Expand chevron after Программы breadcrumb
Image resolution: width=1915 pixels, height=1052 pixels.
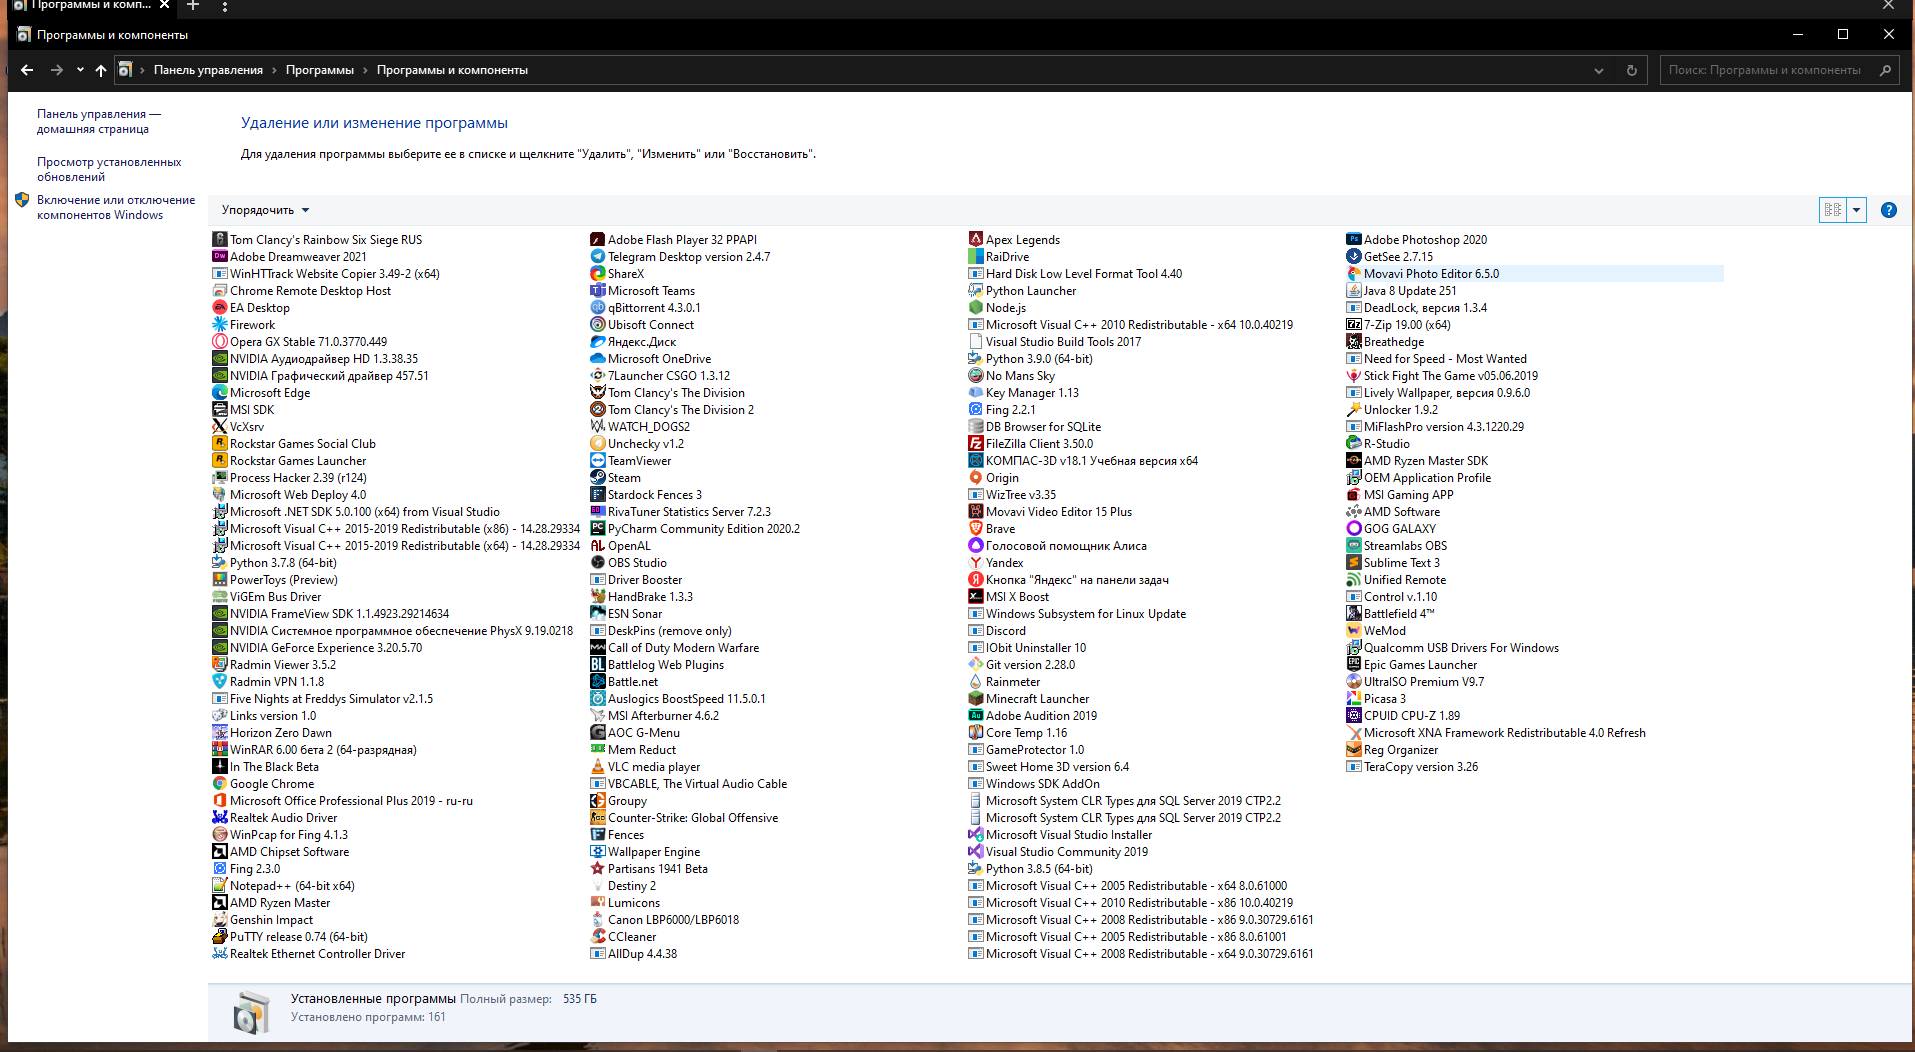point(365,70)
